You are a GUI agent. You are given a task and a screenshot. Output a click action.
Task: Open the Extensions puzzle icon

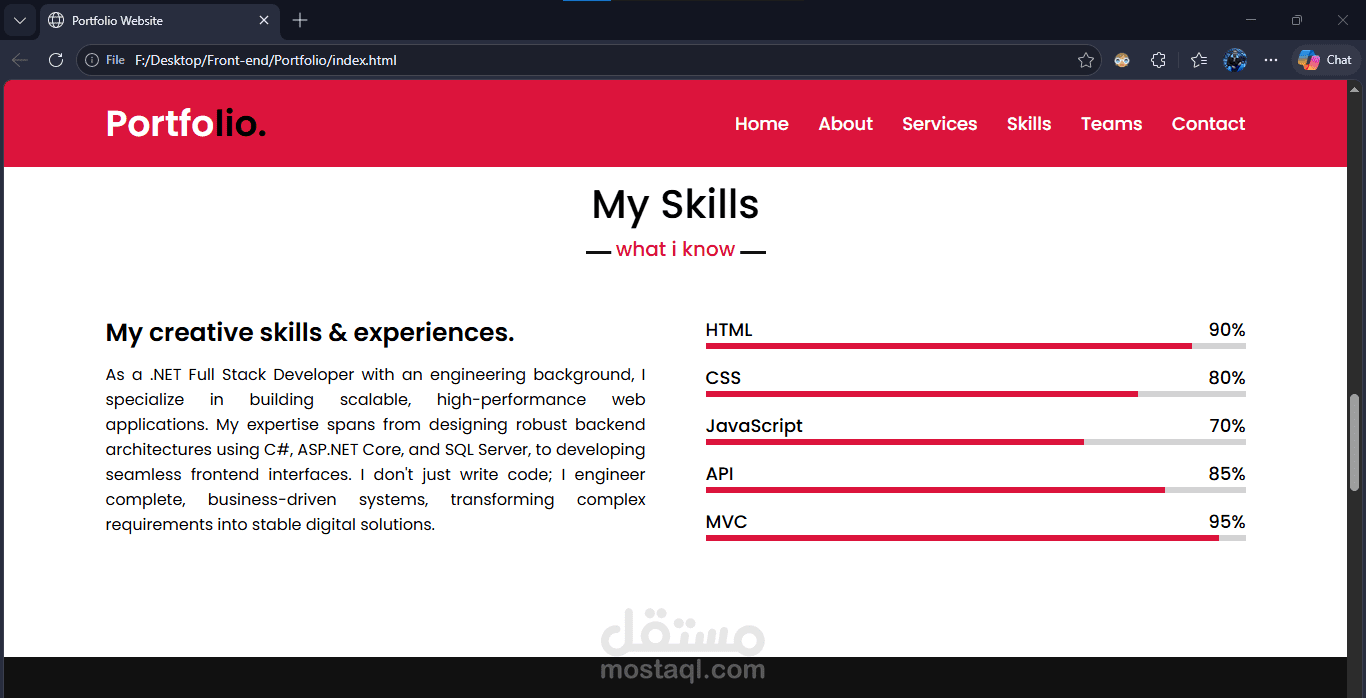coord(1158,60)
